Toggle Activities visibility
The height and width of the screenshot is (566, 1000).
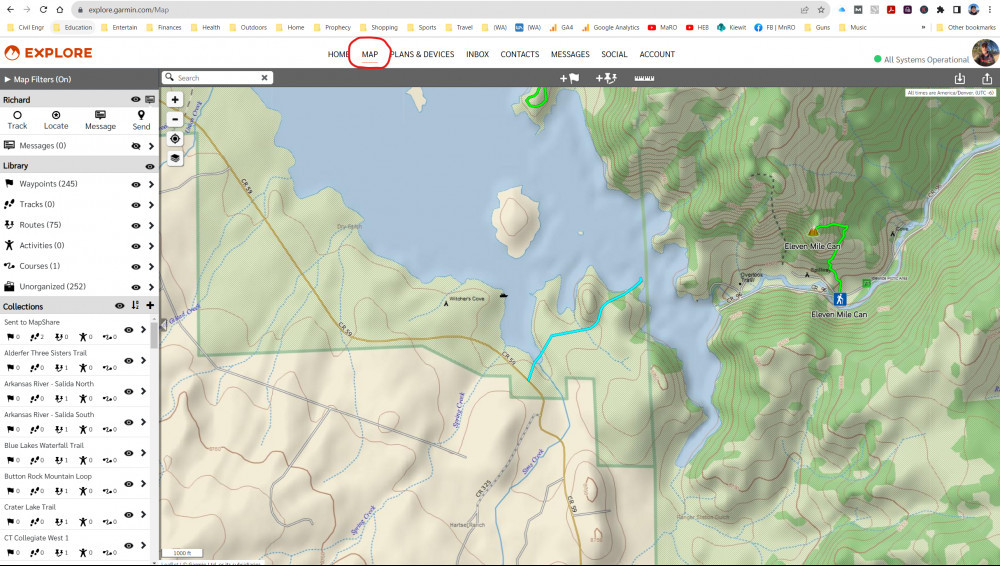(x=135, y=246)
